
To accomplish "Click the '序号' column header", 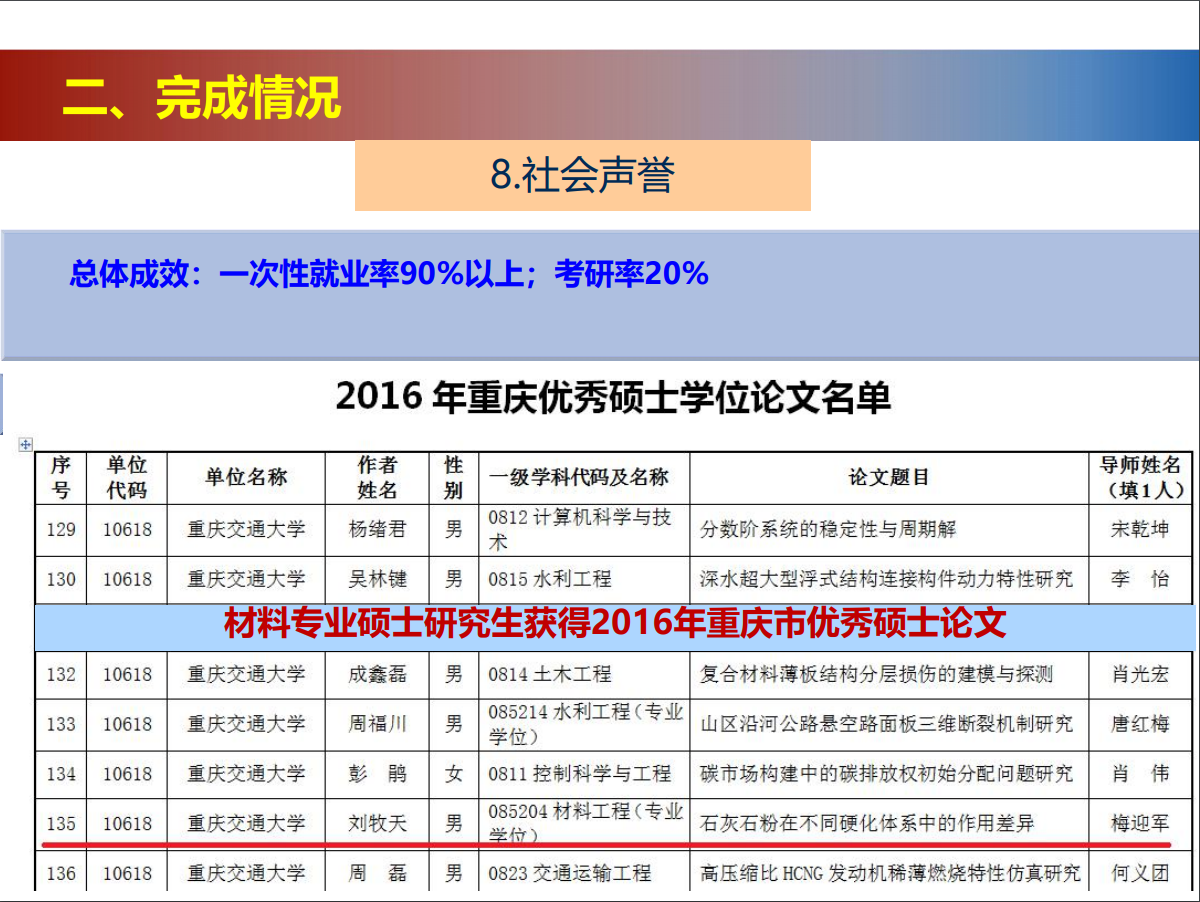I will 61,478.
